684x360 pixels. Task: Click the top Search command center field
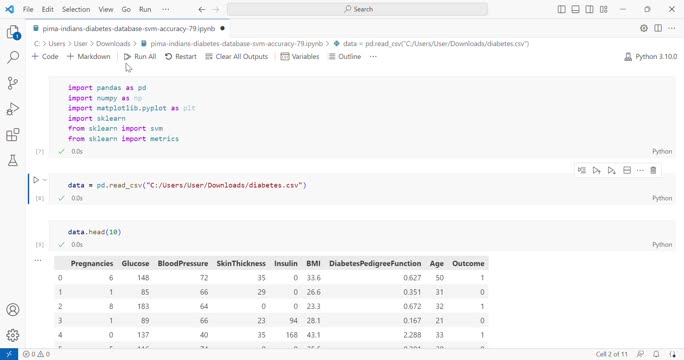click(x=357, y=9)
